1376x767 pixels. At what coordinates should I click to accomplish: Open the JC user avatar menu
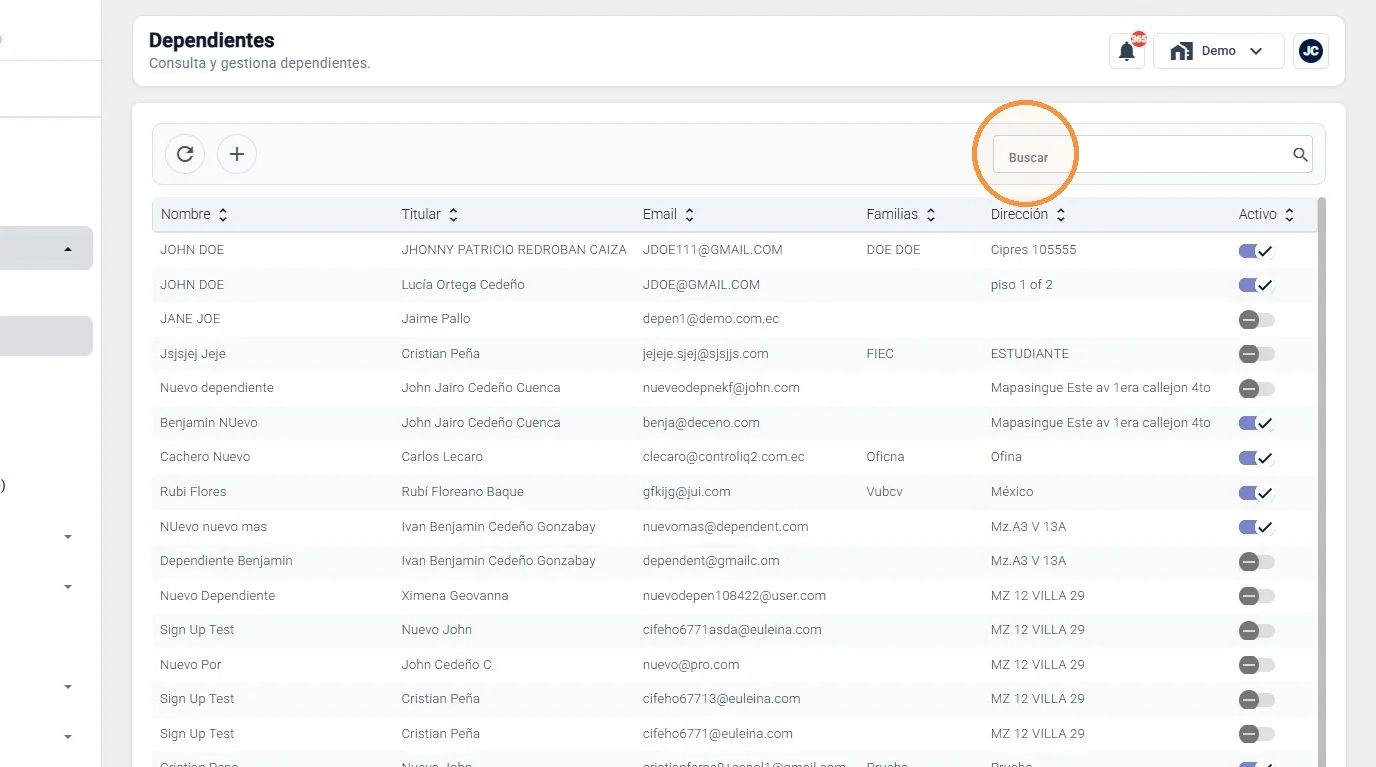[x=1311, y=51]
